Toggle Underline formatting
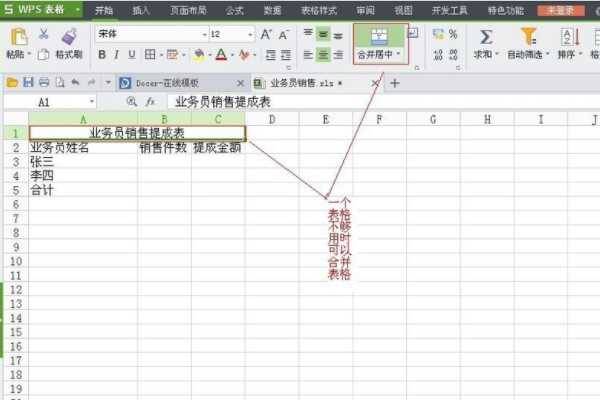This screenshot has height=400, width=600. pyautogui.click(x=131, y=54)
